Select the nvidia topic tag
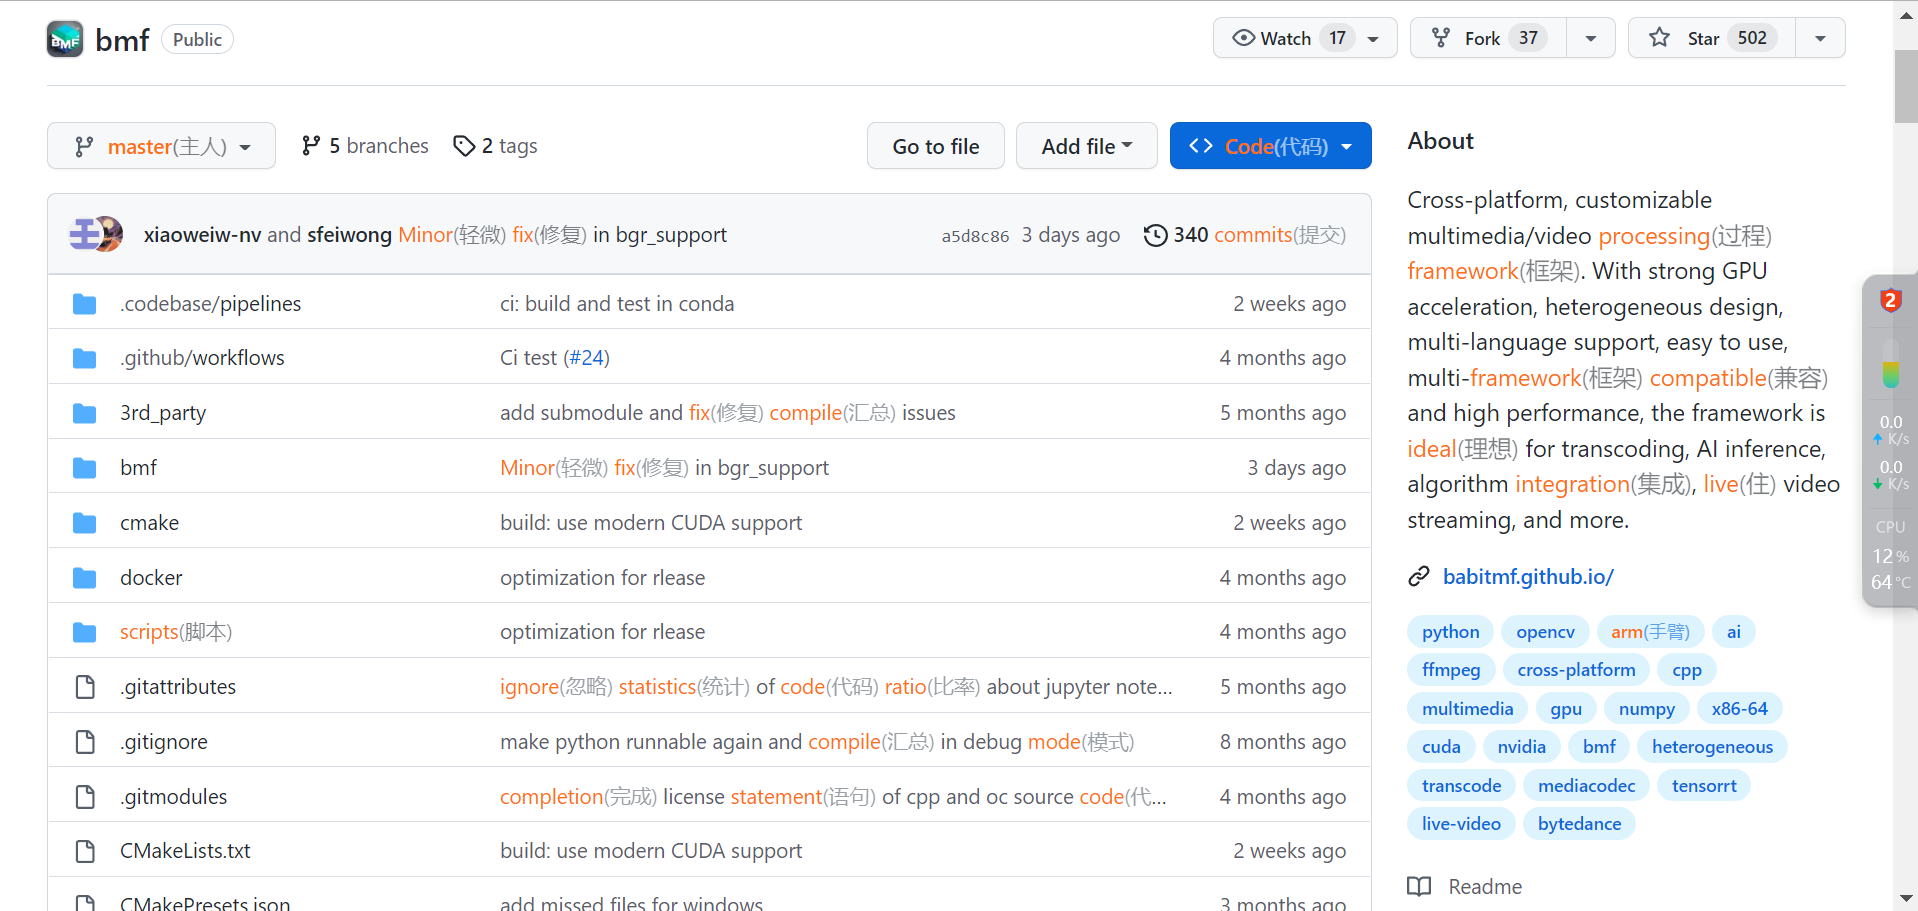The height and width of the screenshot is (911, 1918). pyautogui.click(x=1522, y=747)
